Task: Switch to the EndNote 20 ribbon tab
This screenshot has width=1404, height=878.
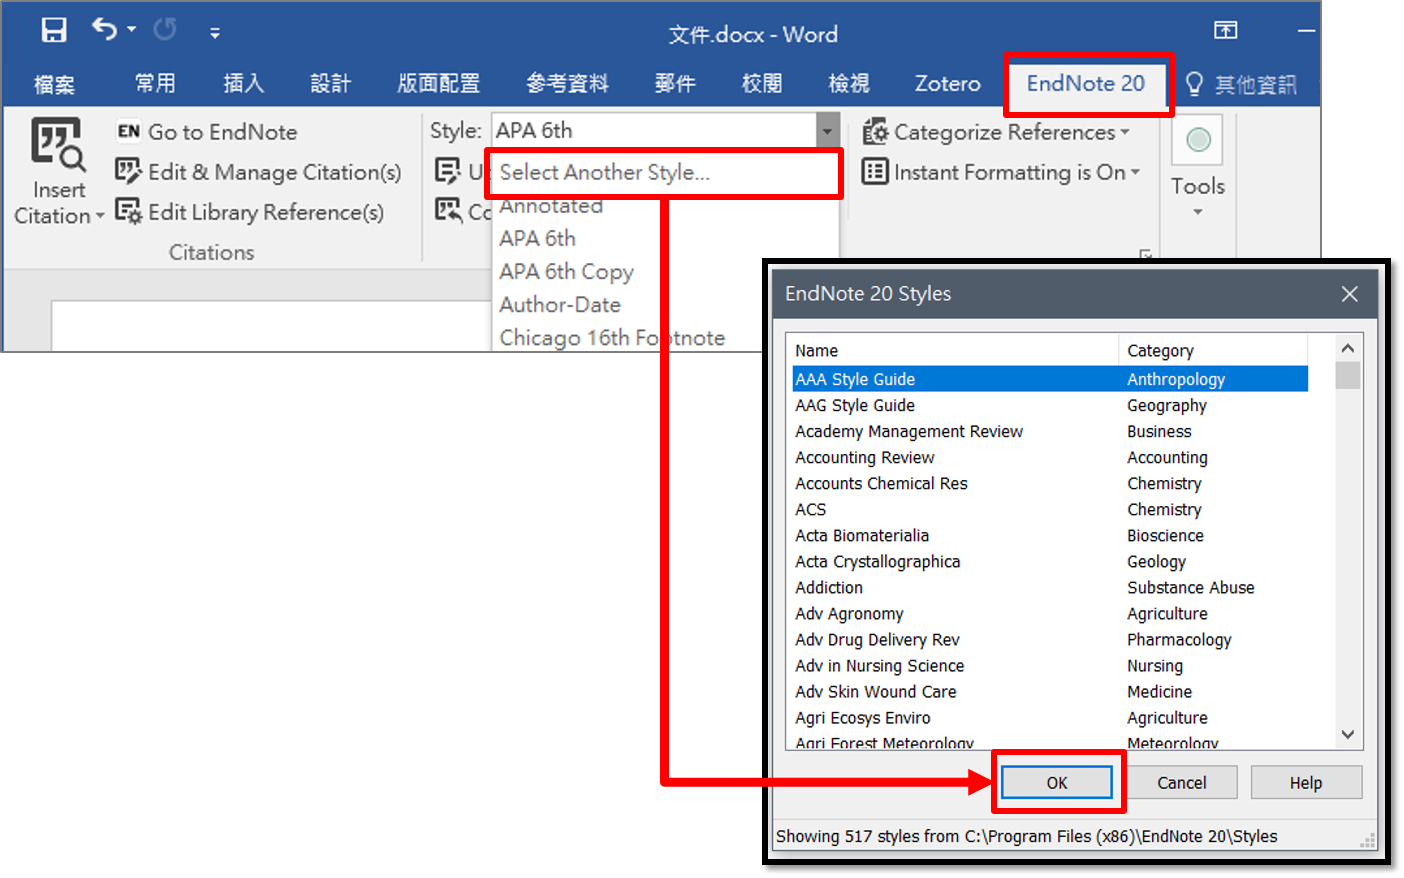Action: (x=1088, y=84)
